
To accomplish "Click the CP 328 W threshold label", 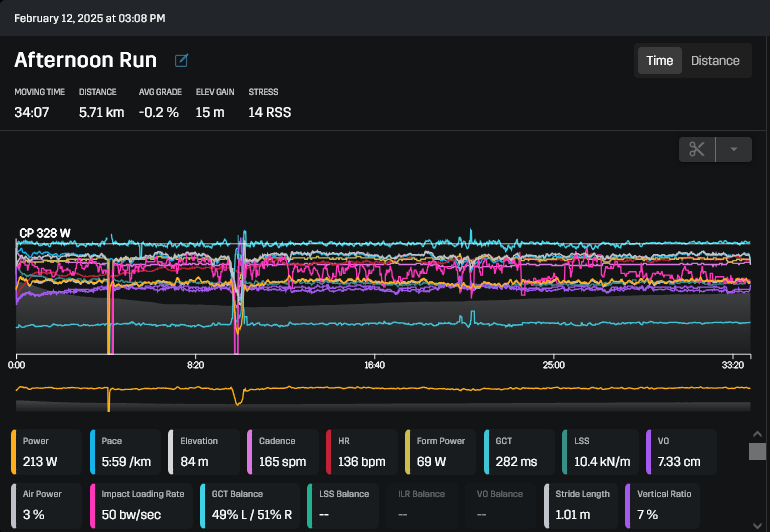I will pyautogui.click(x=45, y=233).
